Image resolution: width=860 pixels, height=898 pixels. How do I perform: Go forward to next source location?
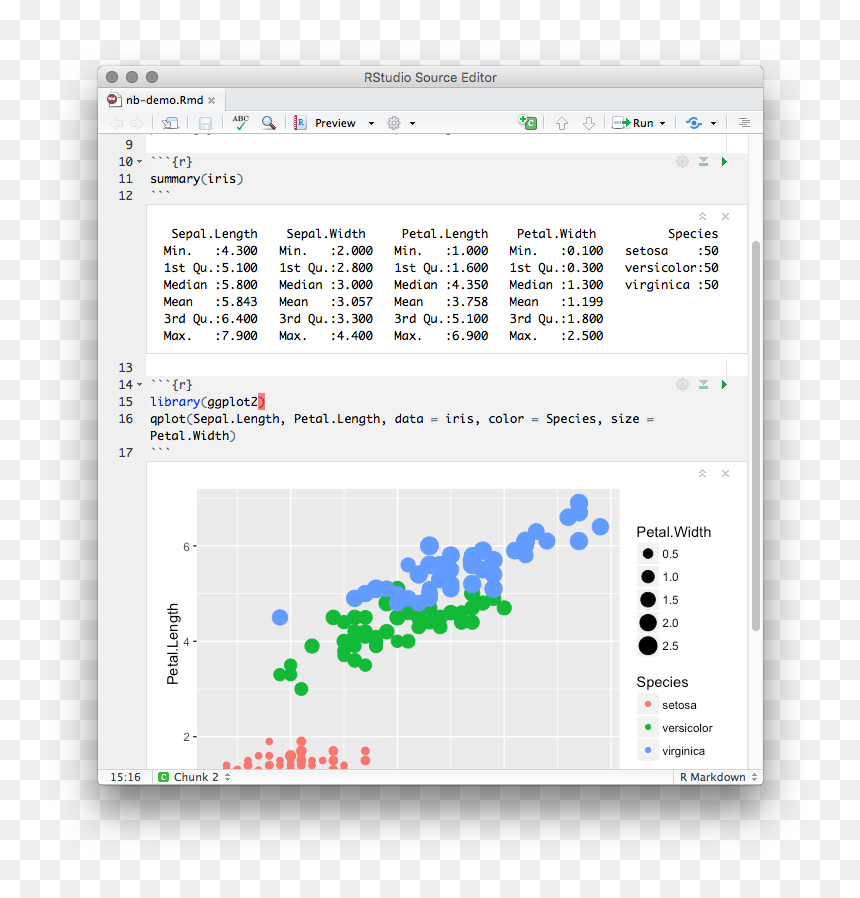(x=137, y=123)
